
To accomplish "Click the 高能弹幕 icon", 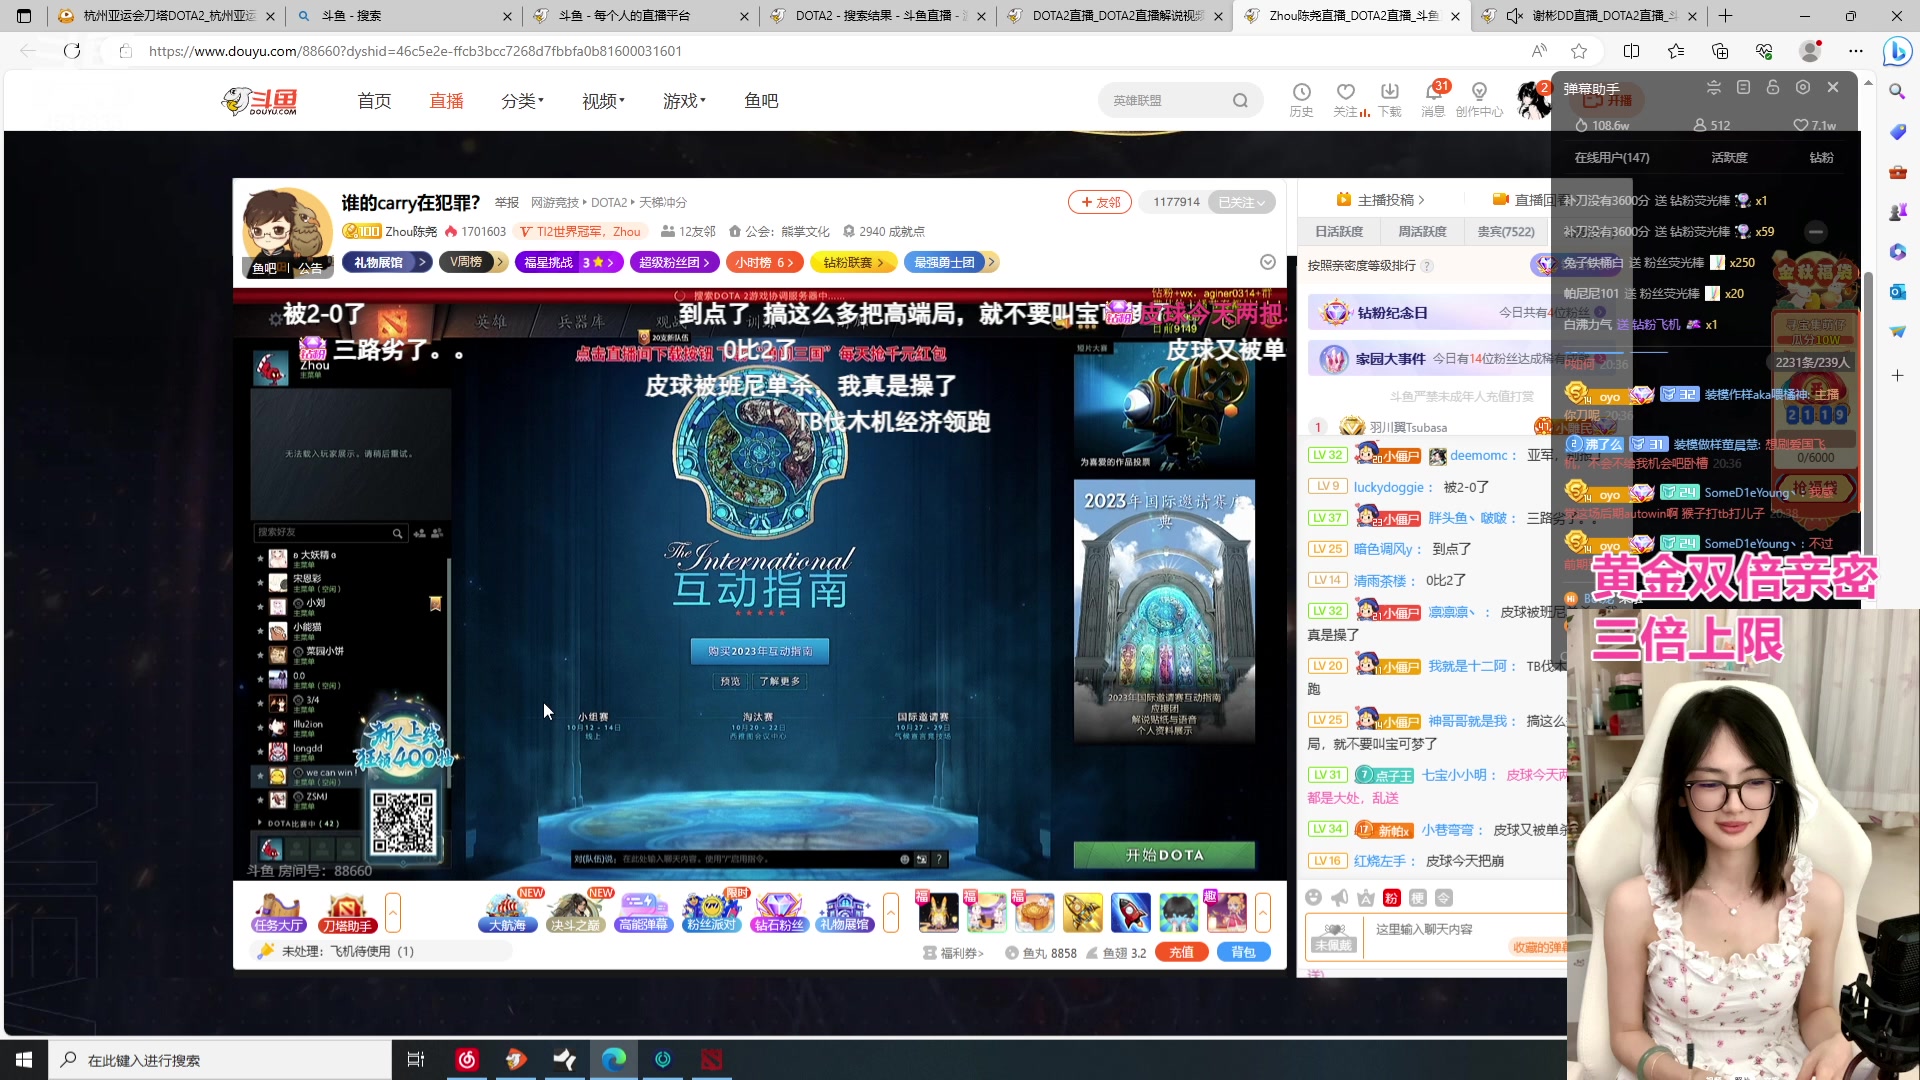I will coord(643,912).
